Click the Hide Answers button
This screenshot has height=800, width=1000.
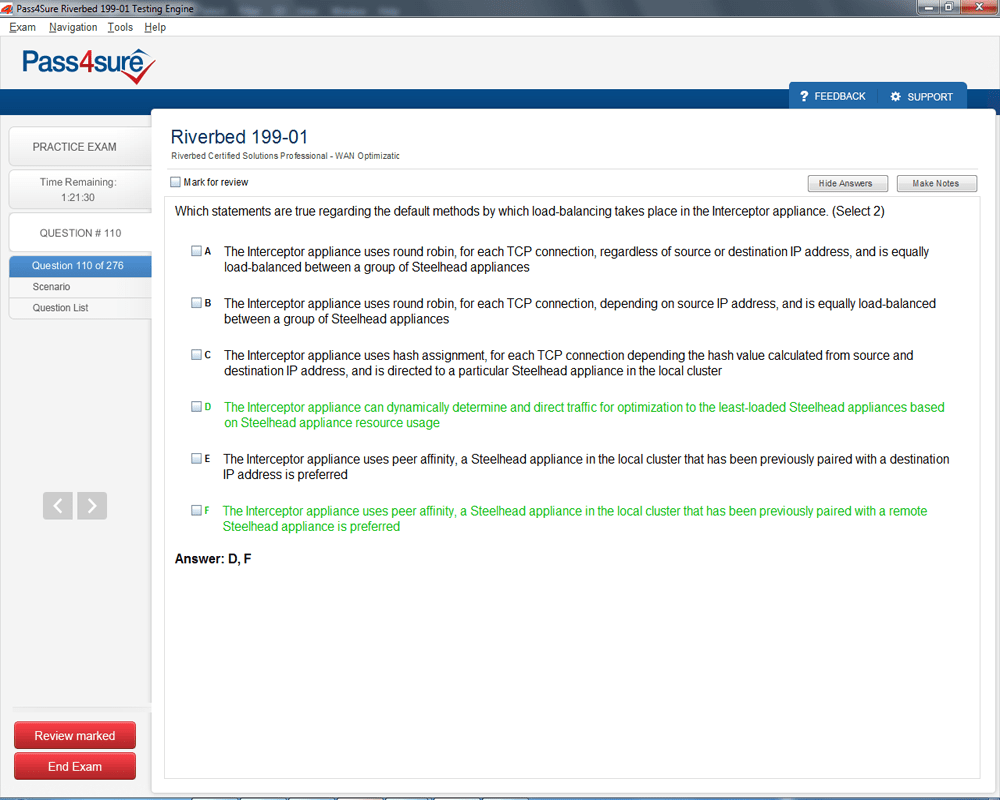point(848,183)
